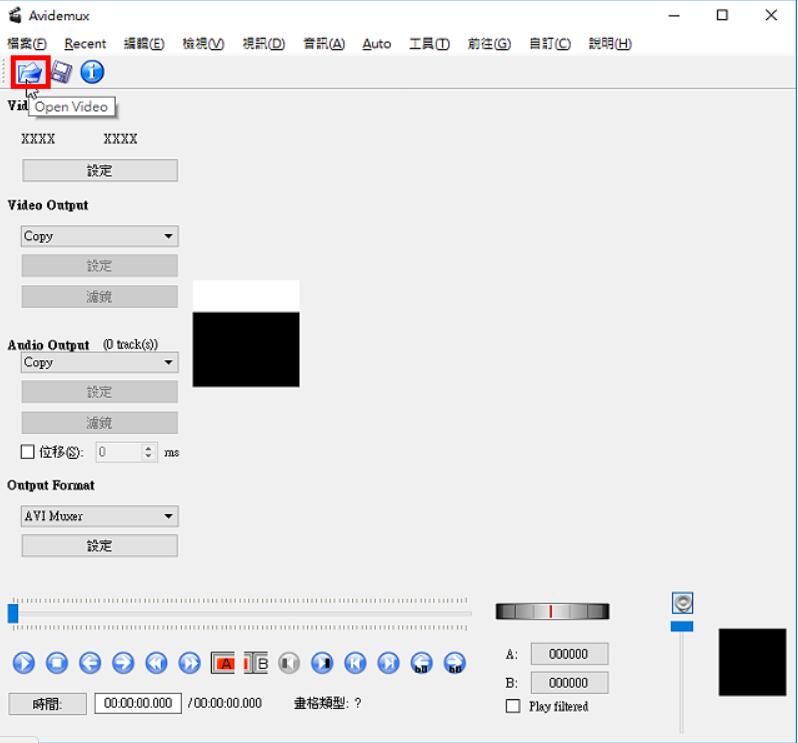Open the 檔案(F) menu
Viewport: 798px width, 743px height.
26,44
